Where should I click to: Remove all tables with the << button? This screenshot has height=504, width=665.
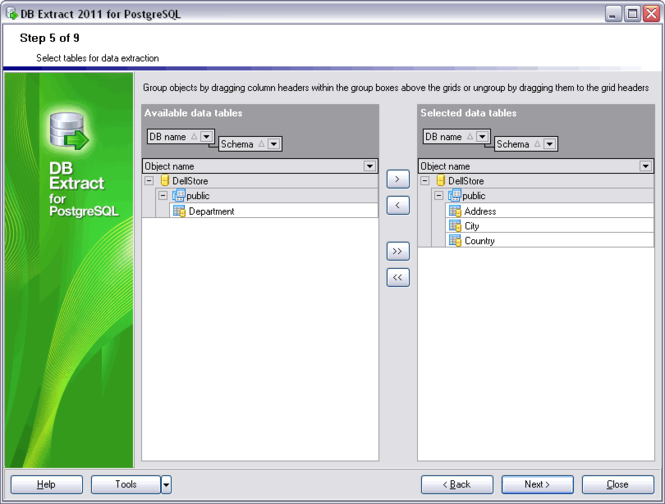398,277
